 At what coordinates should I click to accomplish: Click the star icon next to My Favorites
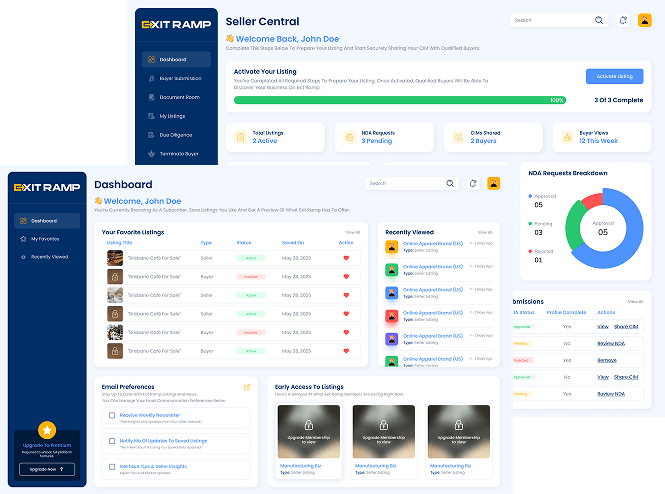pos(23,239)
